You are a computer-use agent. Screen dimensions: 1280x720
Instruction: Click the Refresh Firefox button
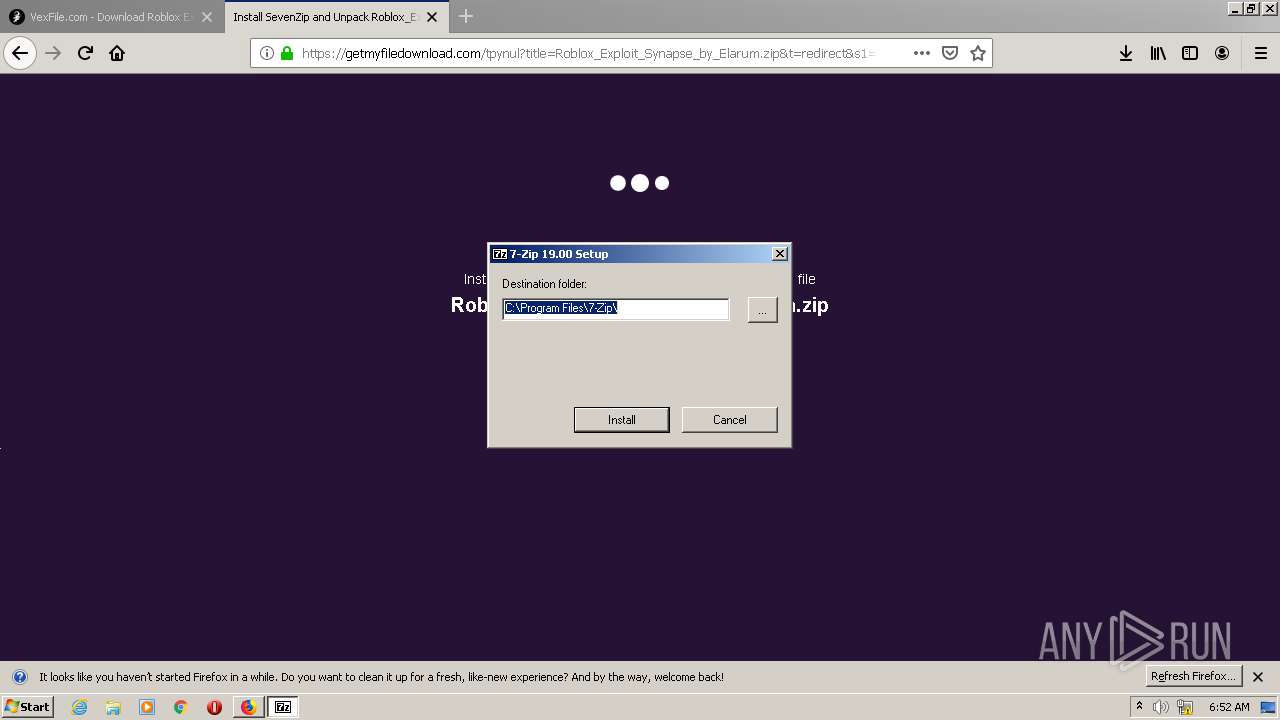(1195, 676)
